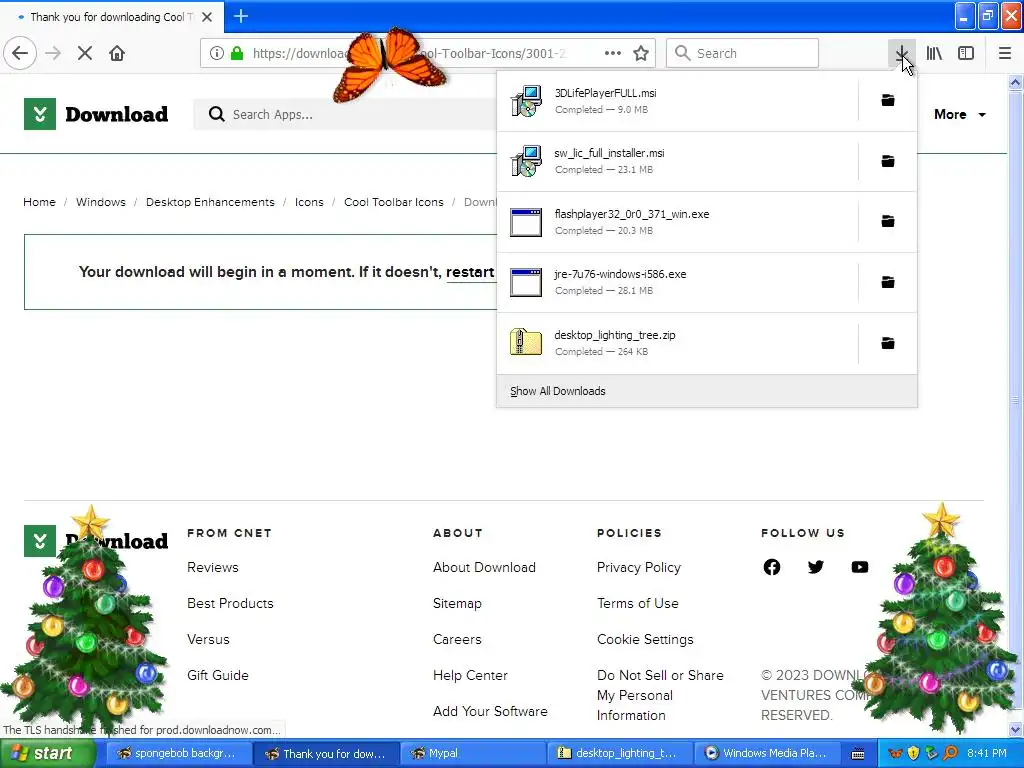Open the Windows start menu
Viewport: 1024px width, 768px height.
click(48, 753)
